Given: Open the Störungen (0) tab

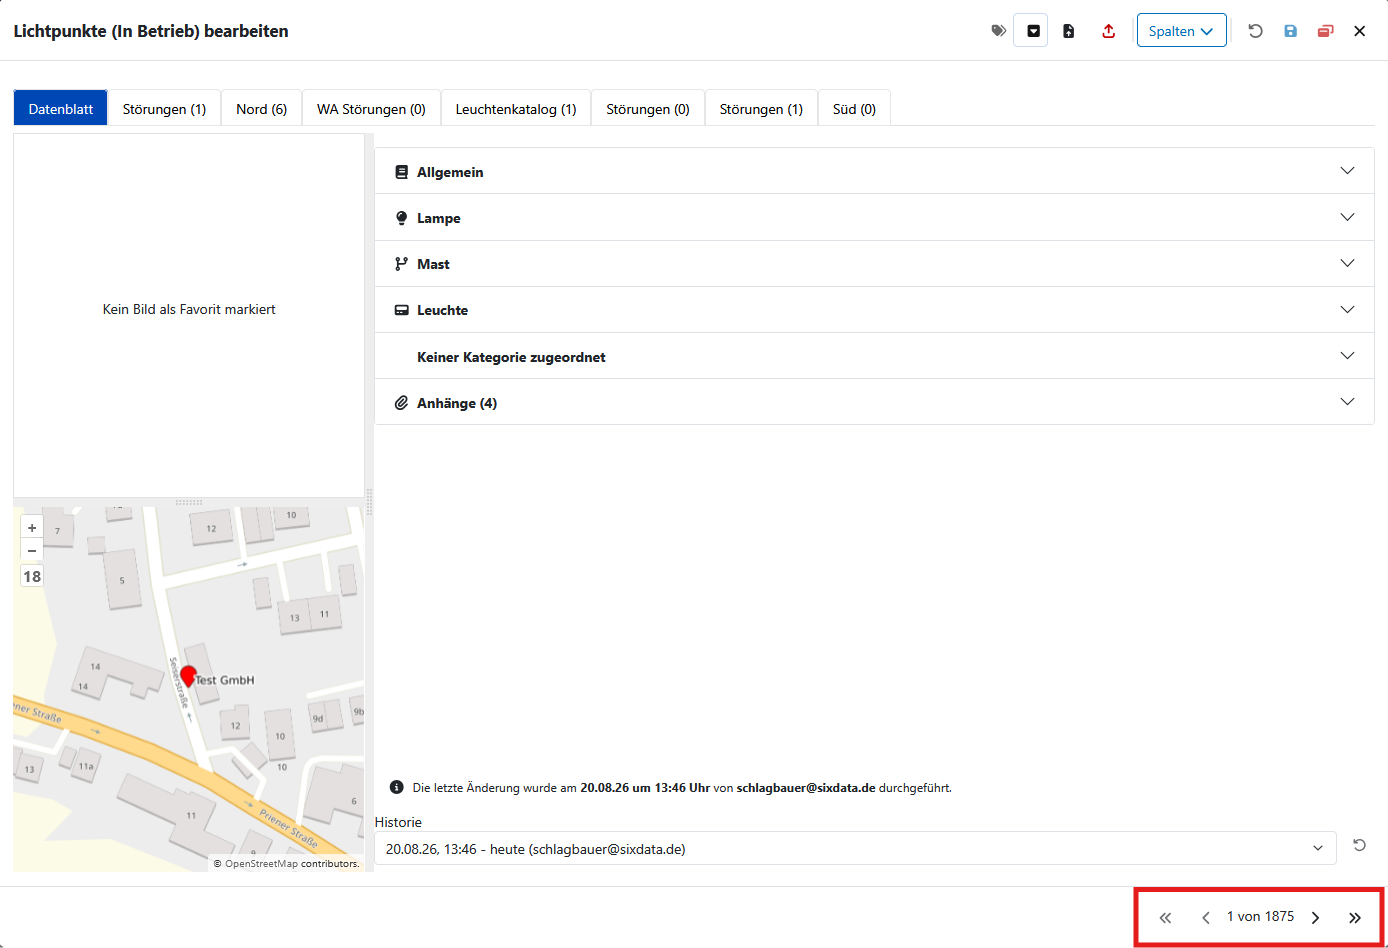Looking at the screenshot, I should pos(648,109).
